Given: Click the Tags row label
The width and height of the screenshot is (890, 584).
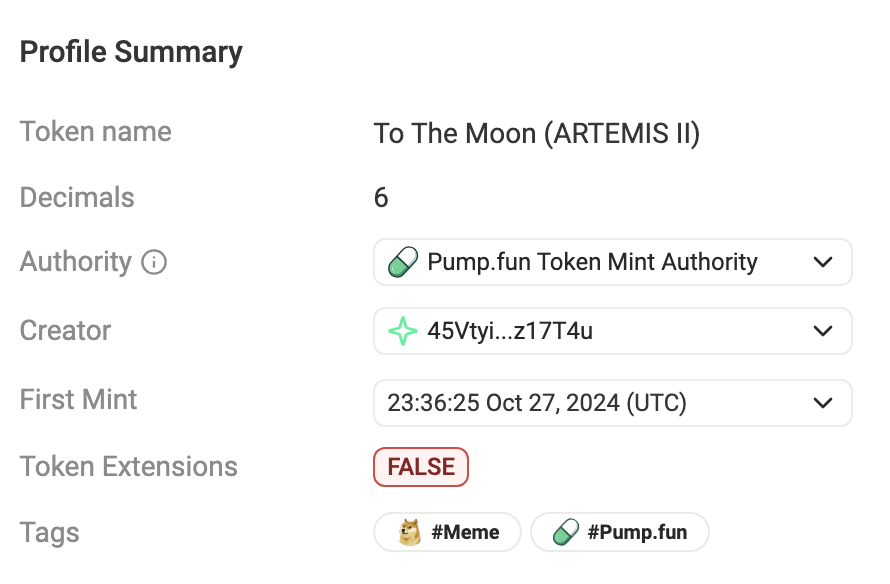Looking at the screenshot, I should pyautogui.click(x=50, y=533).
